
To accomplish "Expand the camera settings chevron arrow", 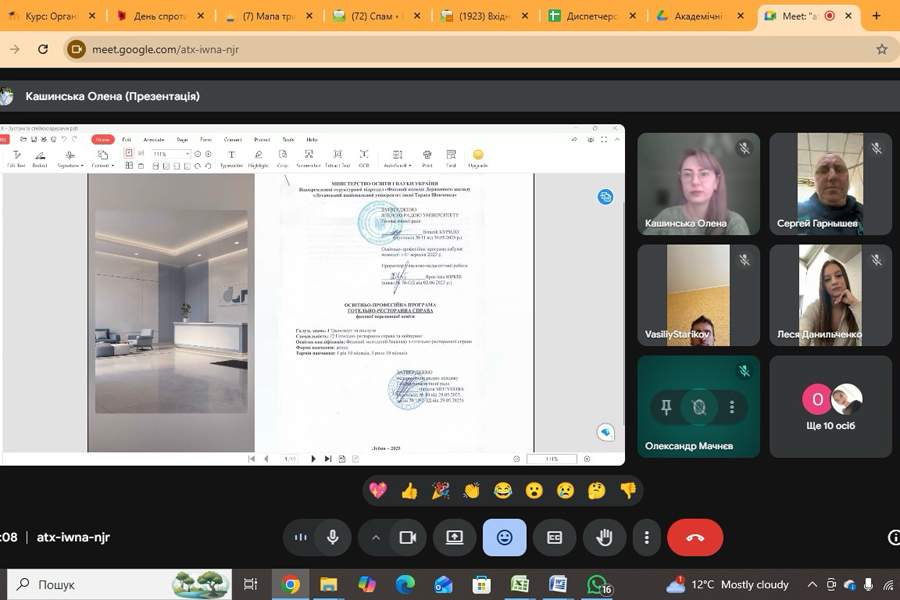I will click(376, 537).
